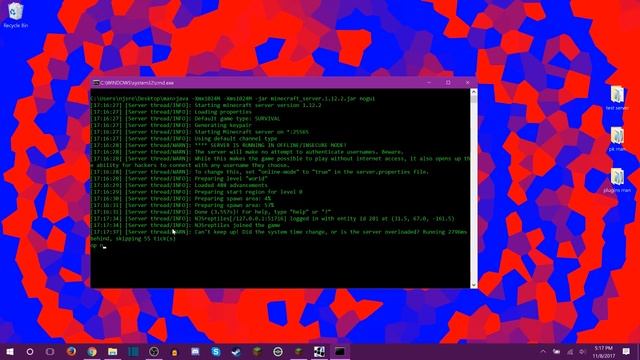640x360 pixels.
Task: Click the cmd window title bar text
Action: coord(137,83)
